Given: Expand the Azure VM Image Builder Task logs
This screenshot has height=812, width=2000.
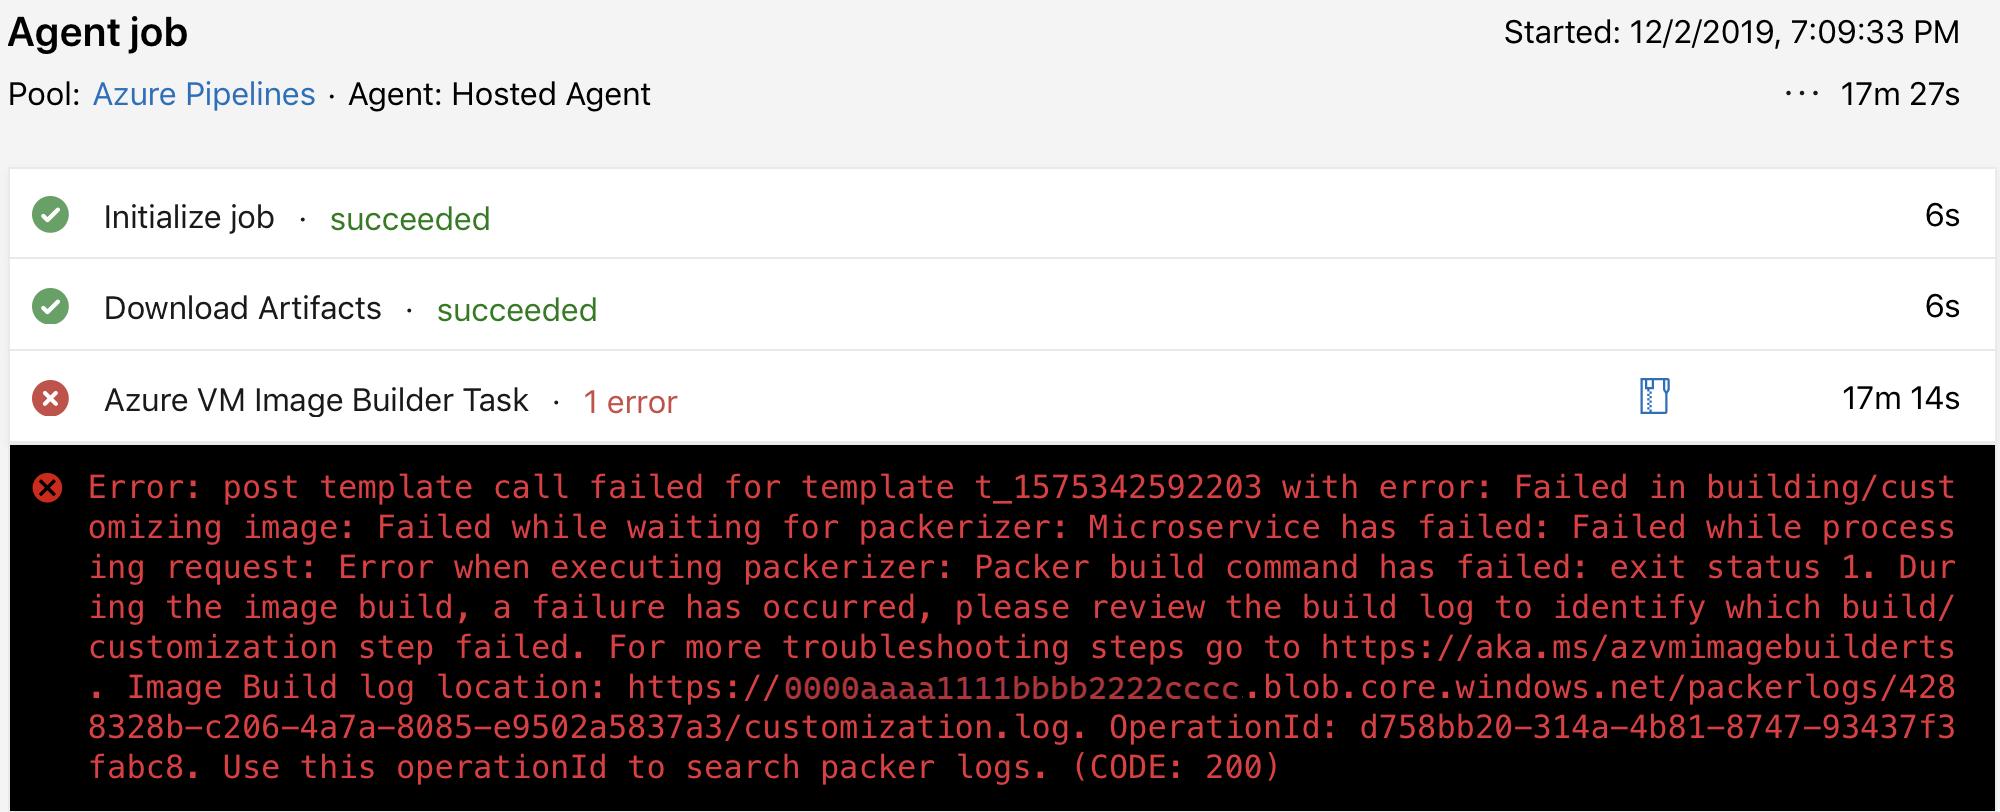Looking at the screenshot, I should click(x=316, y=398).
